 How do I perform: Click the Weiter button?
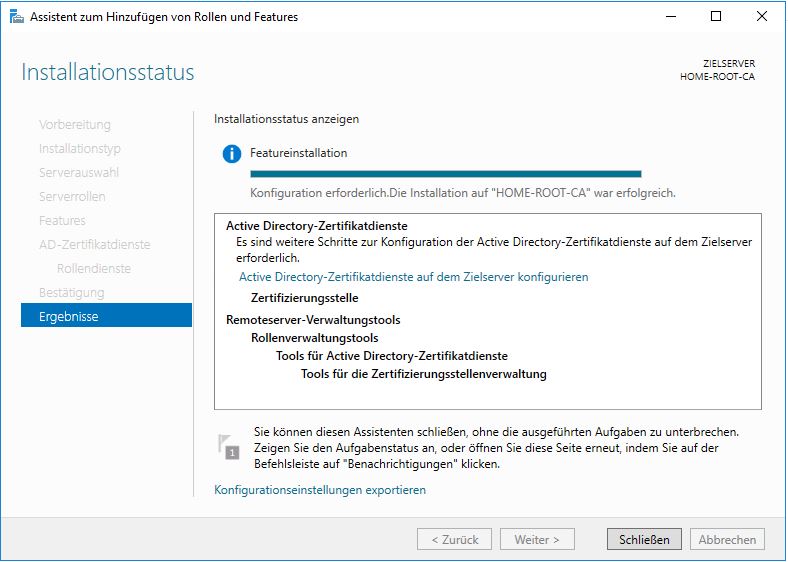pos(538,539)
